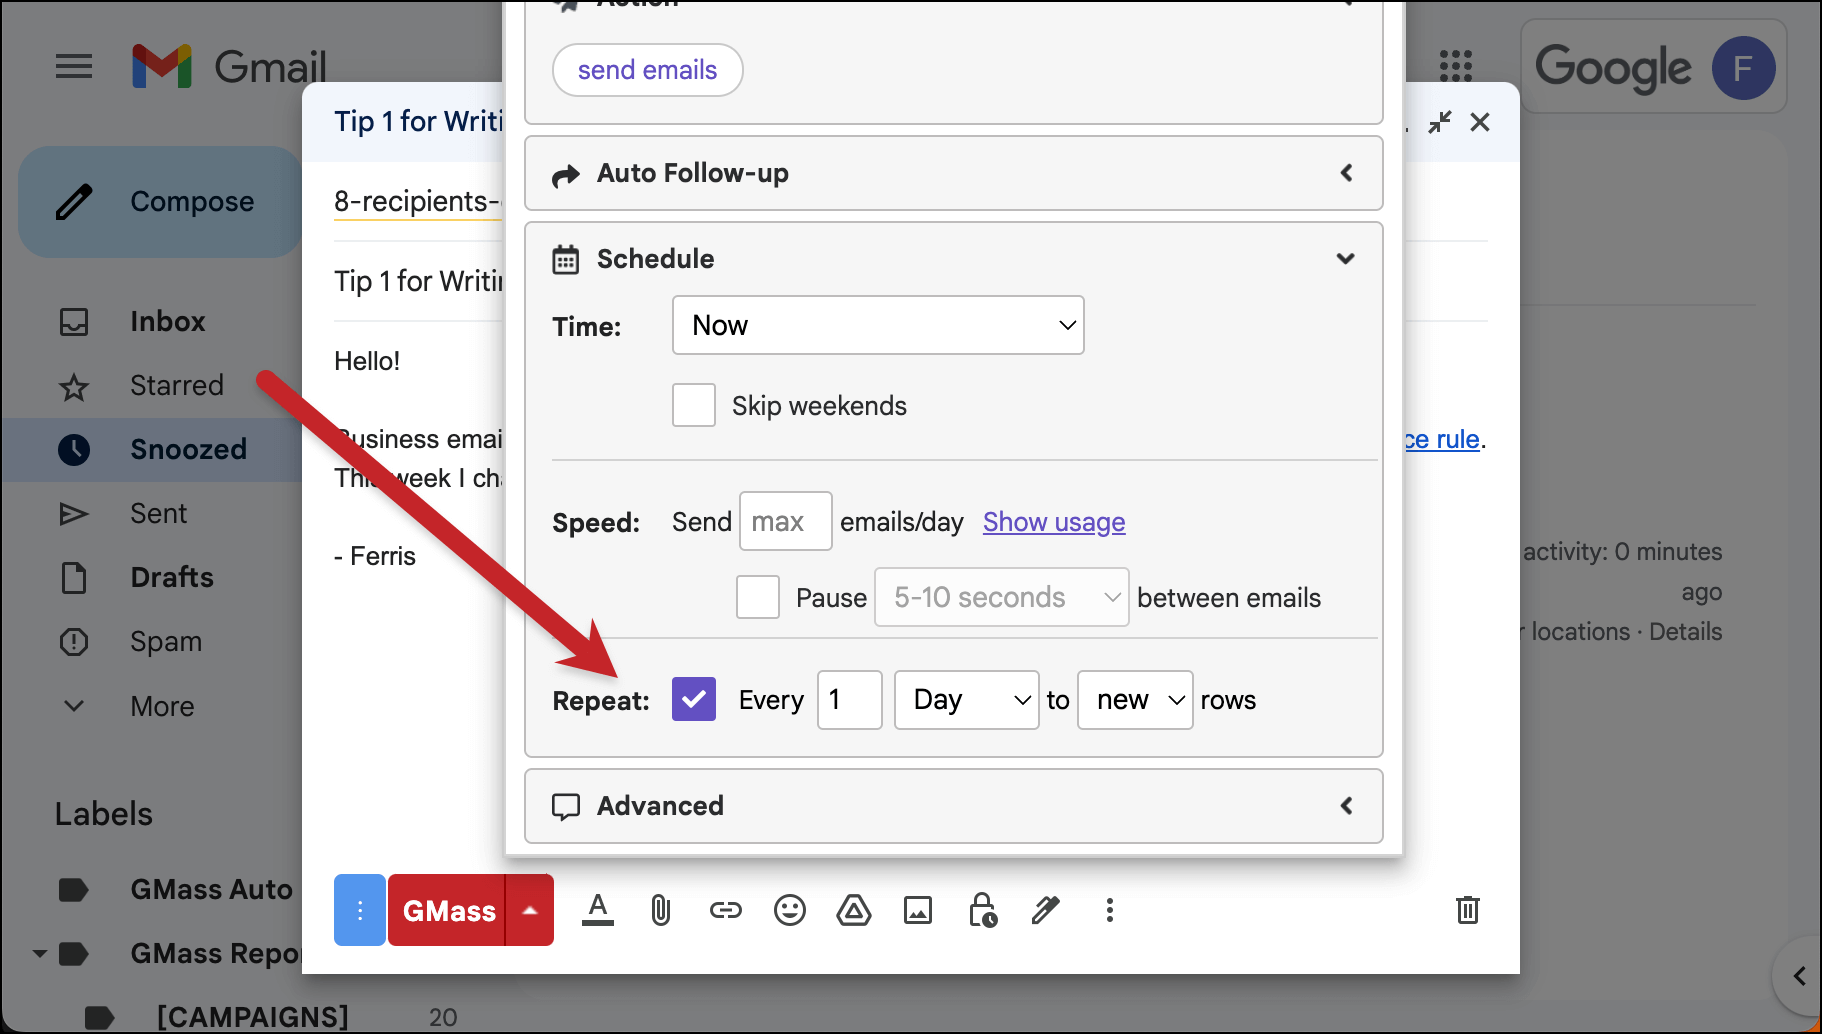1822x1034 pixels.
Task: Exit full-screen compose with the collapse arrows icon
Action: (1440, 122)
